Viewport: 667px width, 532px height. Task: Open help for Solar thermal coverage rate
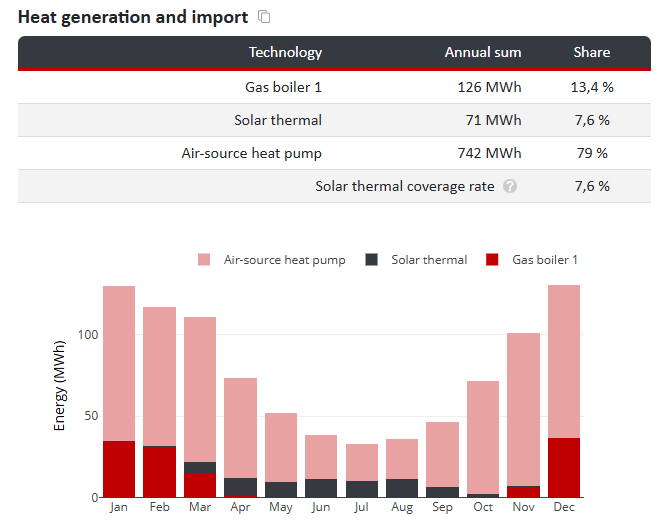pos(510,186)
